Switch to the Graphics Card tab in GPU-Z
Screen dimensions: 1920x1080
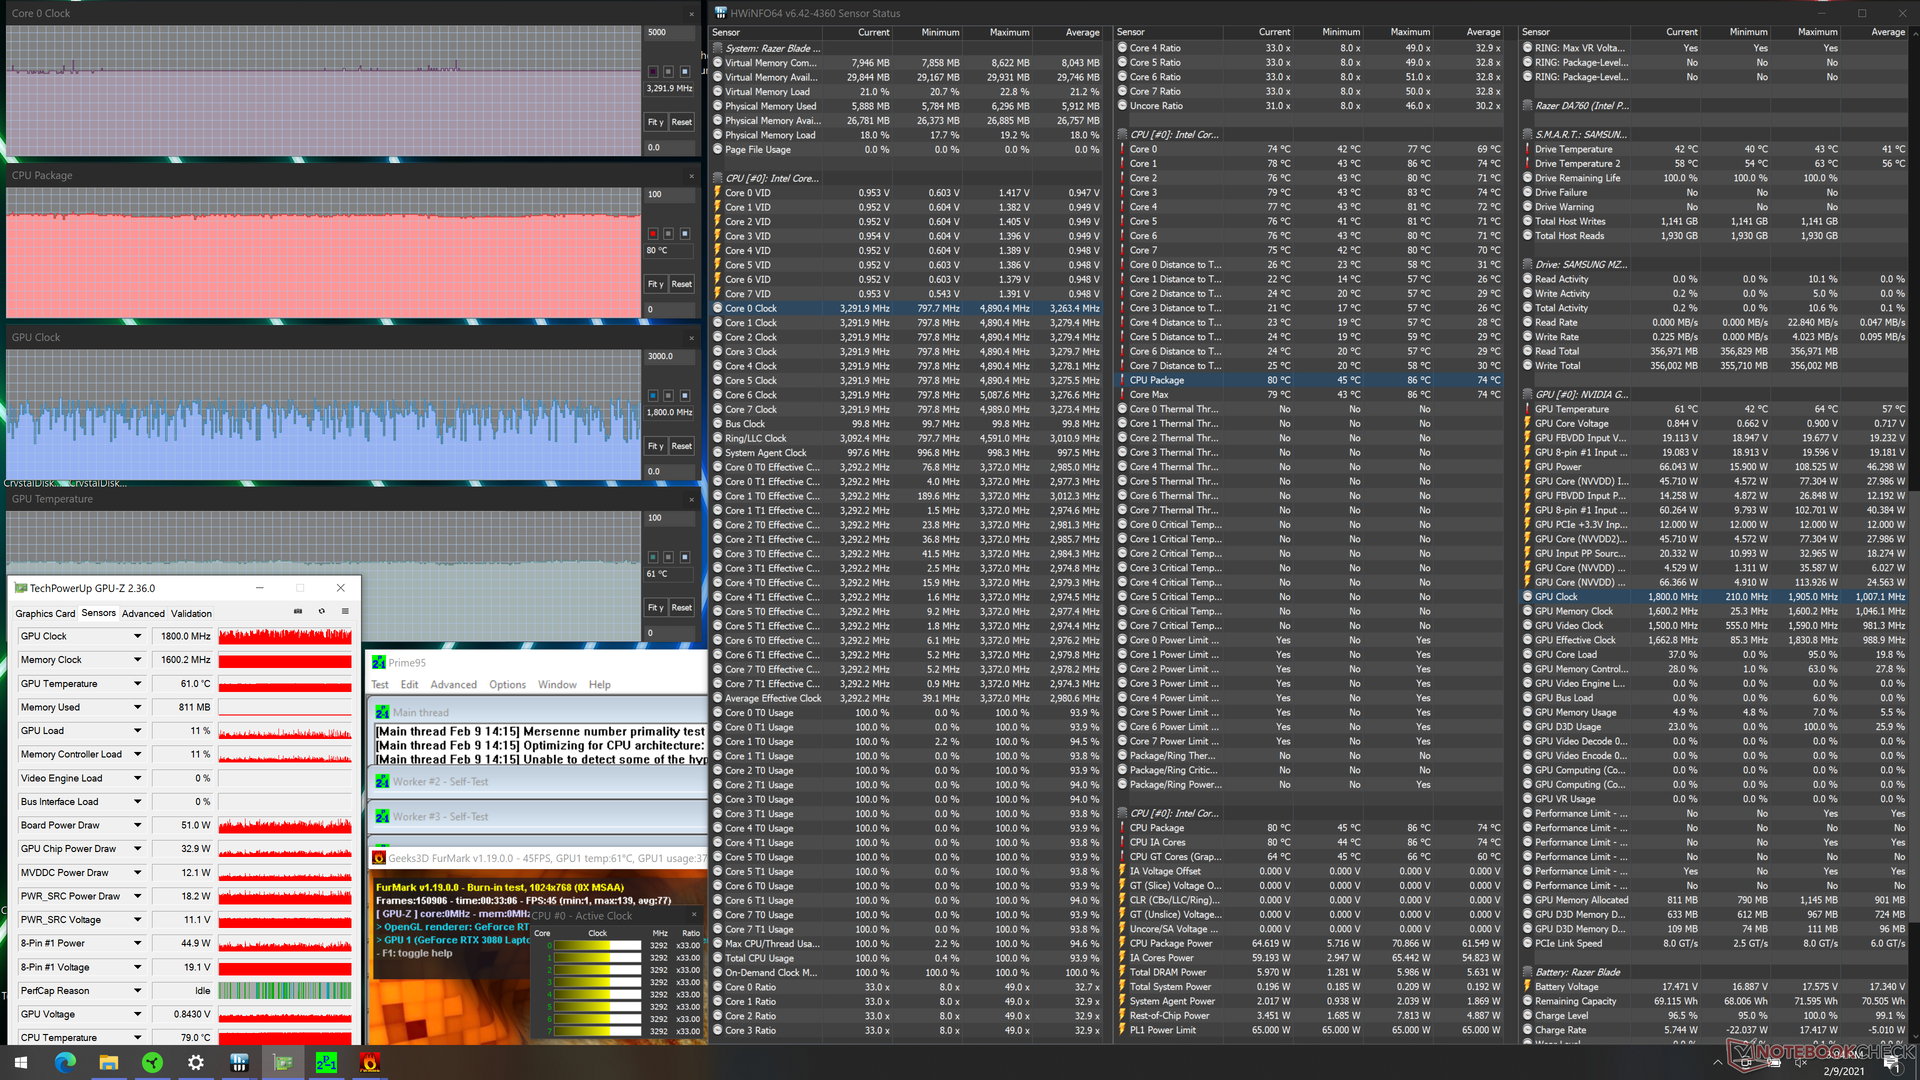(x=45, y=614)
